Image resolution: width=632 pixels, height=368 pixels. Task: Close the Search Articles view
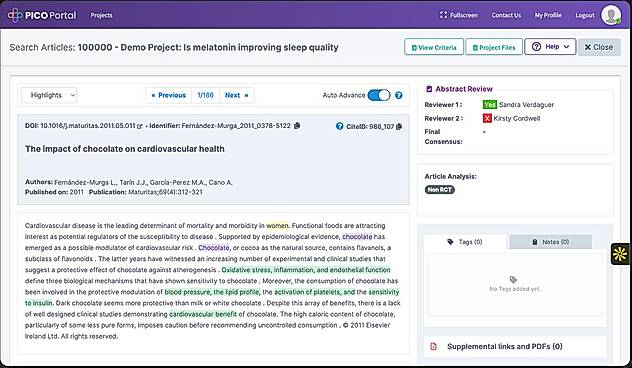(599, 47)
